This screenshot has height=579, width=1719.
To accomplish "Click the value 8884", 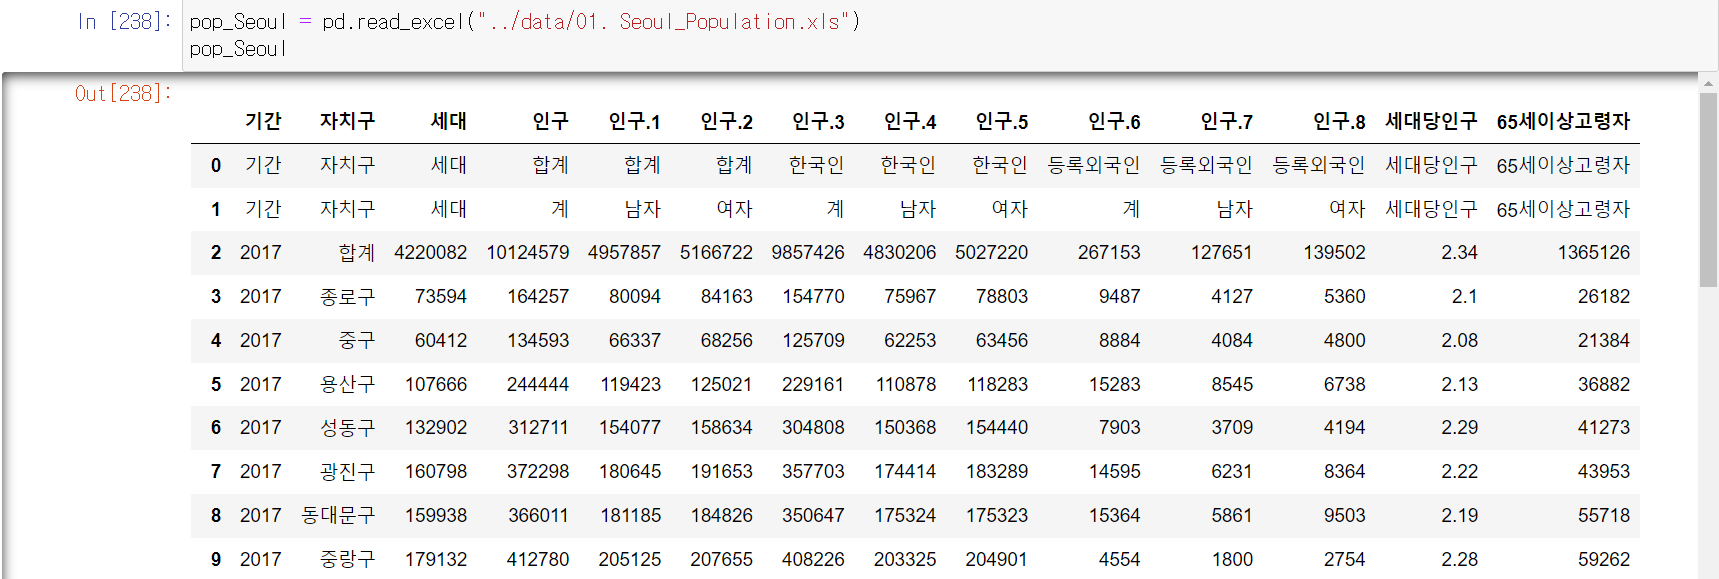I will coord(1120,340).
